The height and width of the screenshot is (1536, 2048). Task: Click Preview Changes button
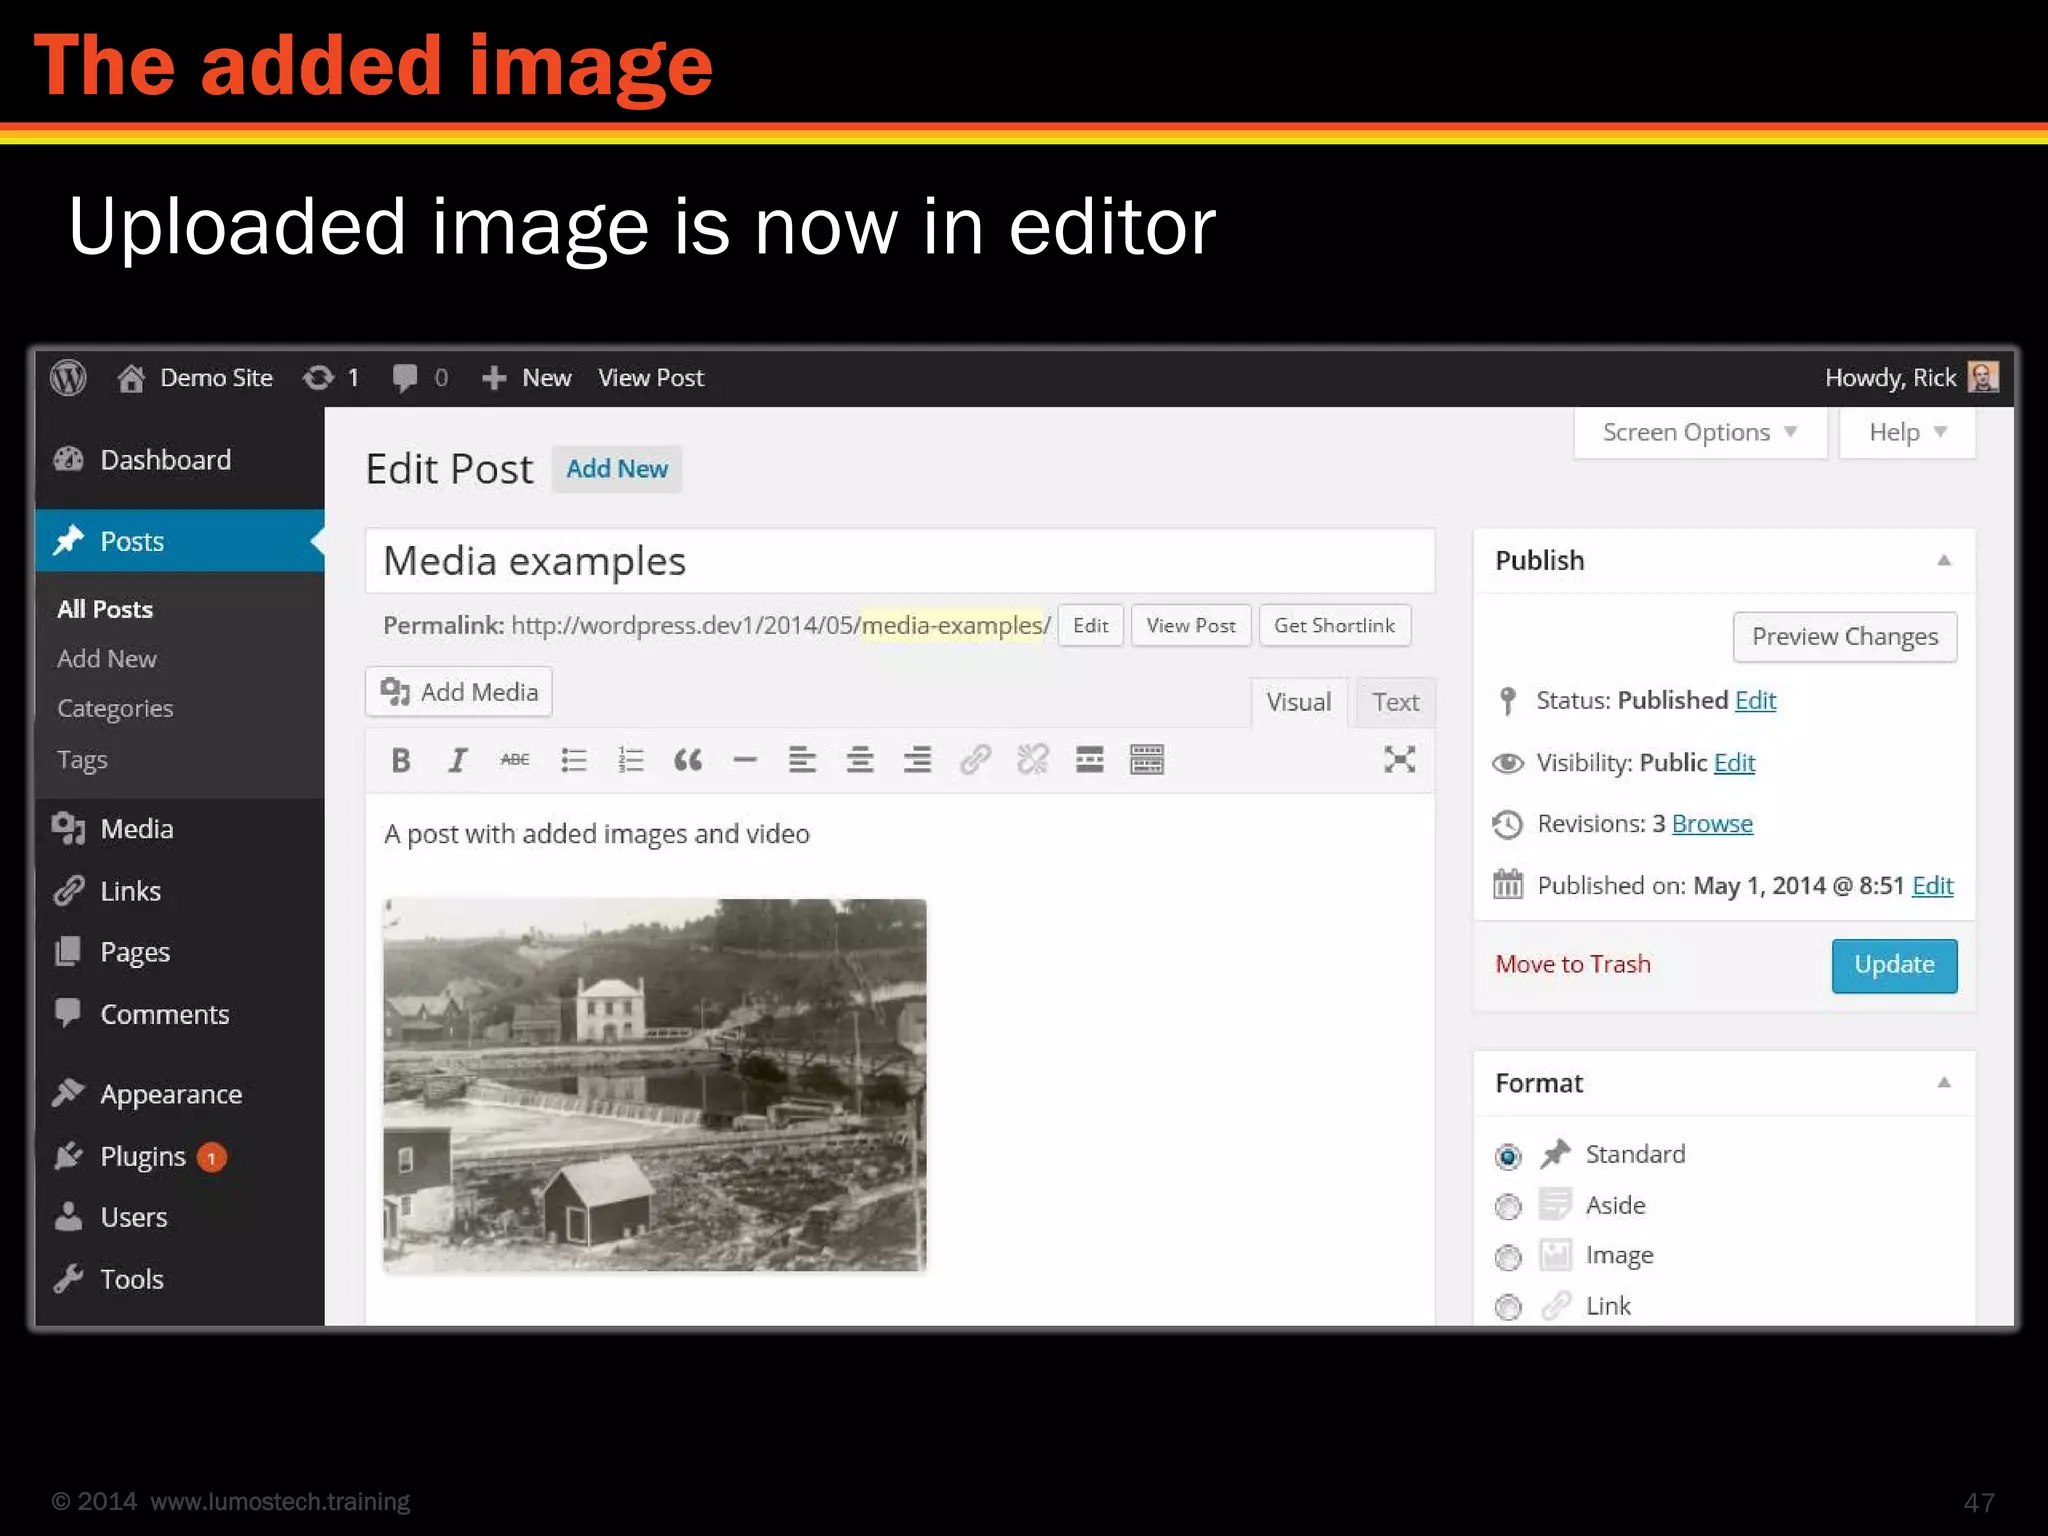coord(1845,637)
